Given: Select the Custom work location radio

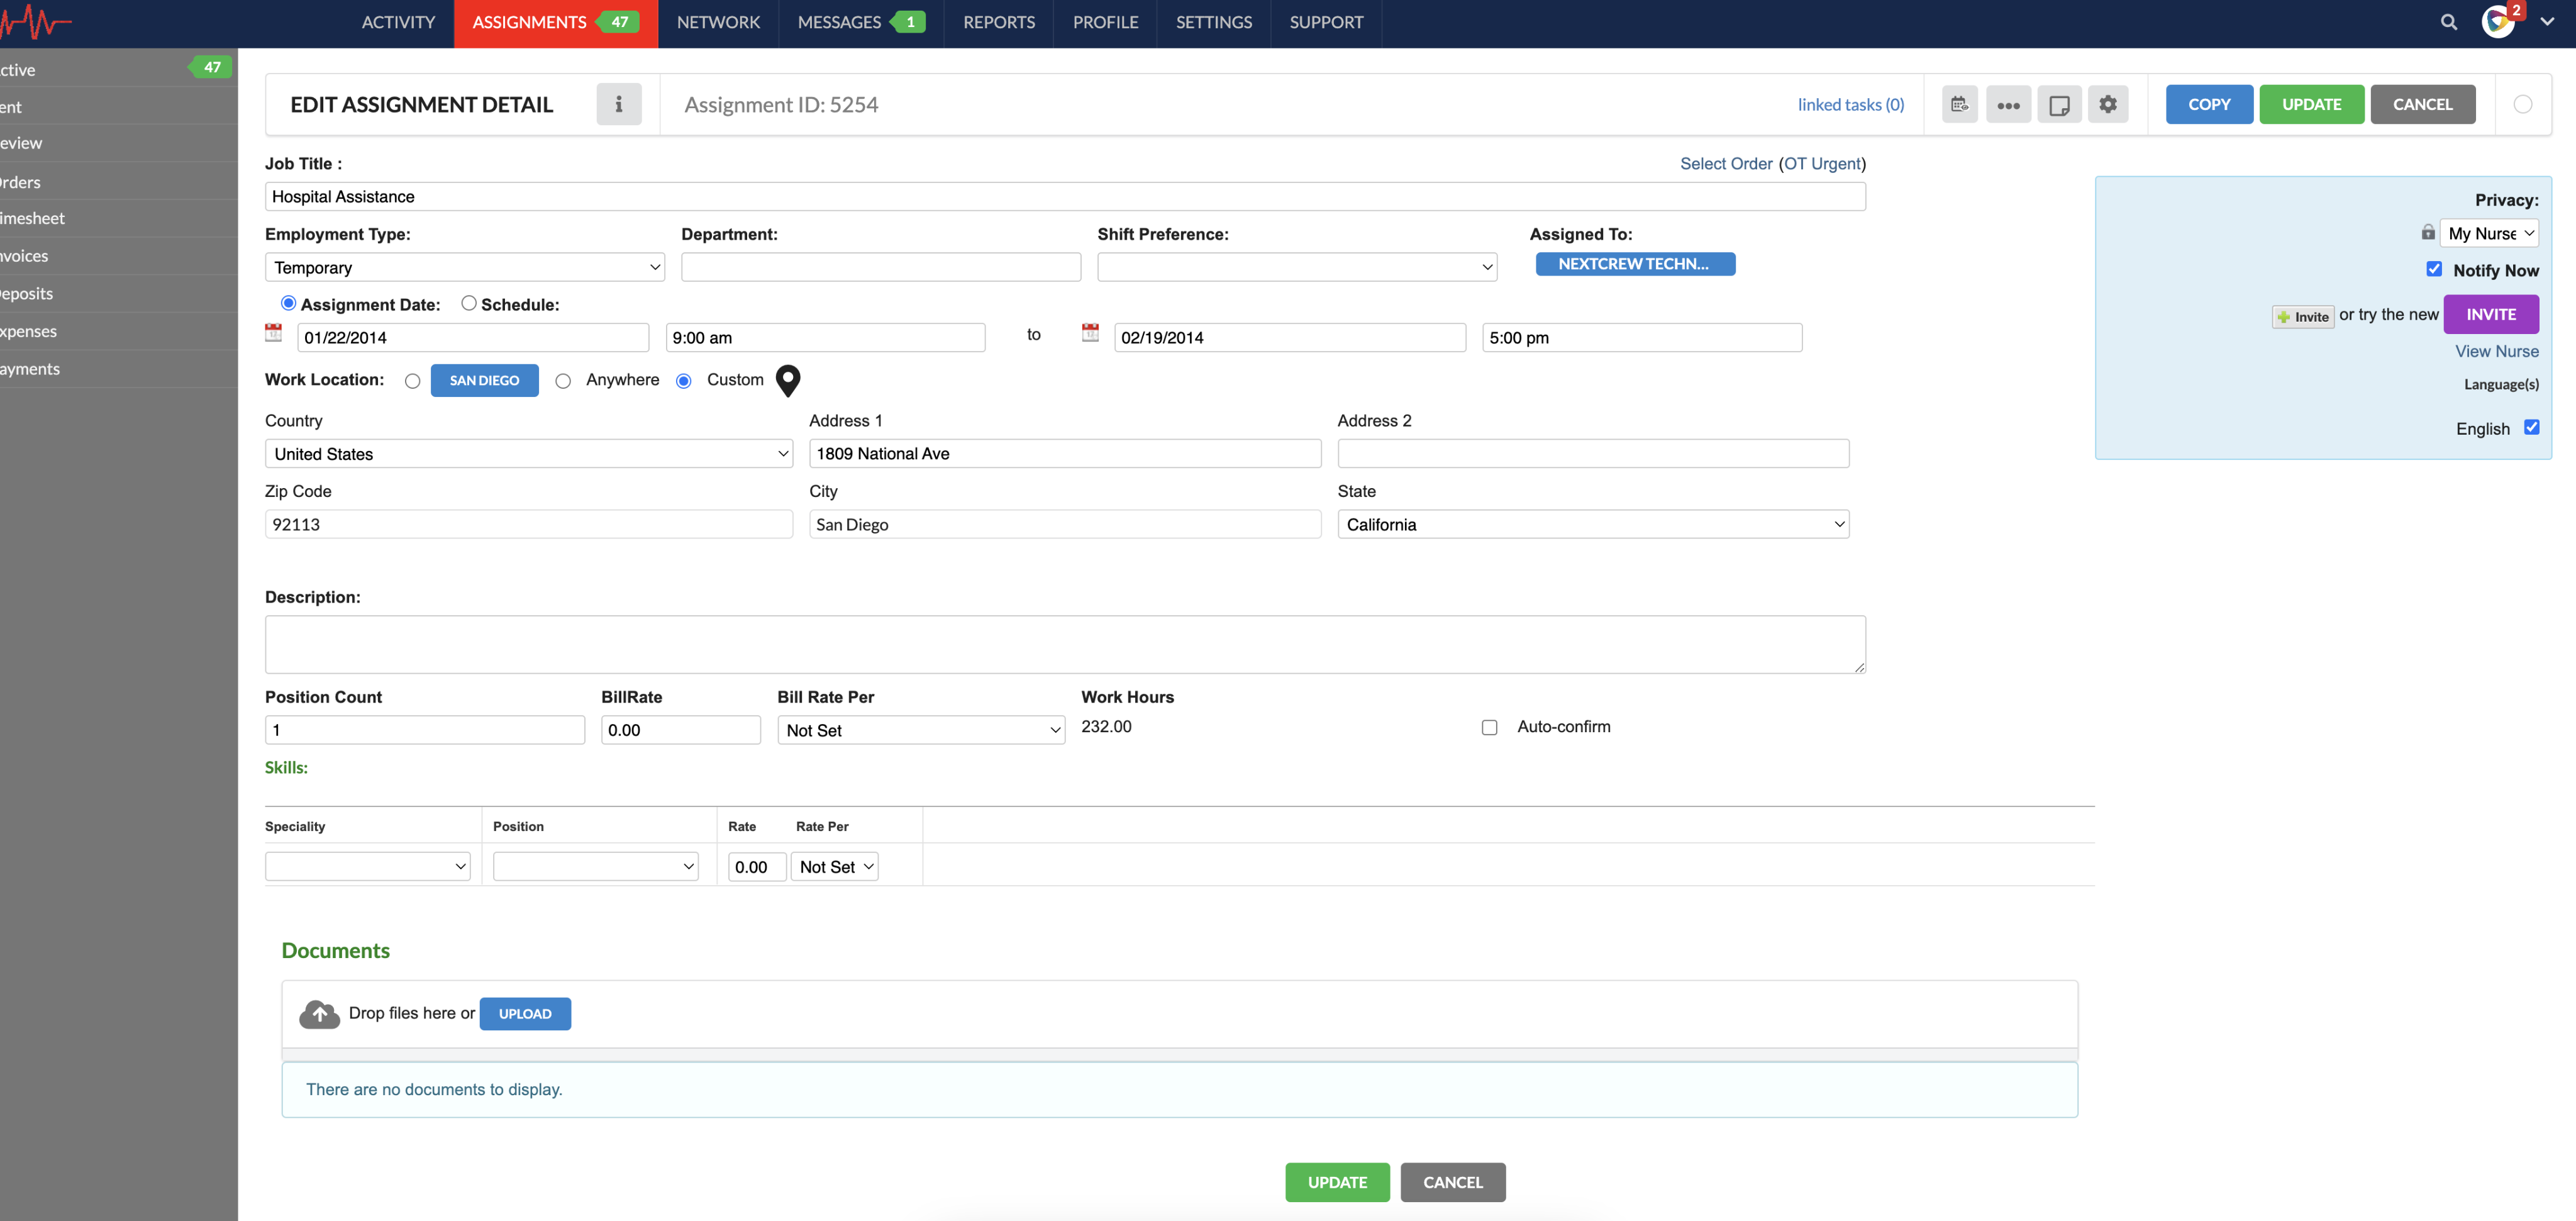Looking at the screenshot, I should (684, 381).
